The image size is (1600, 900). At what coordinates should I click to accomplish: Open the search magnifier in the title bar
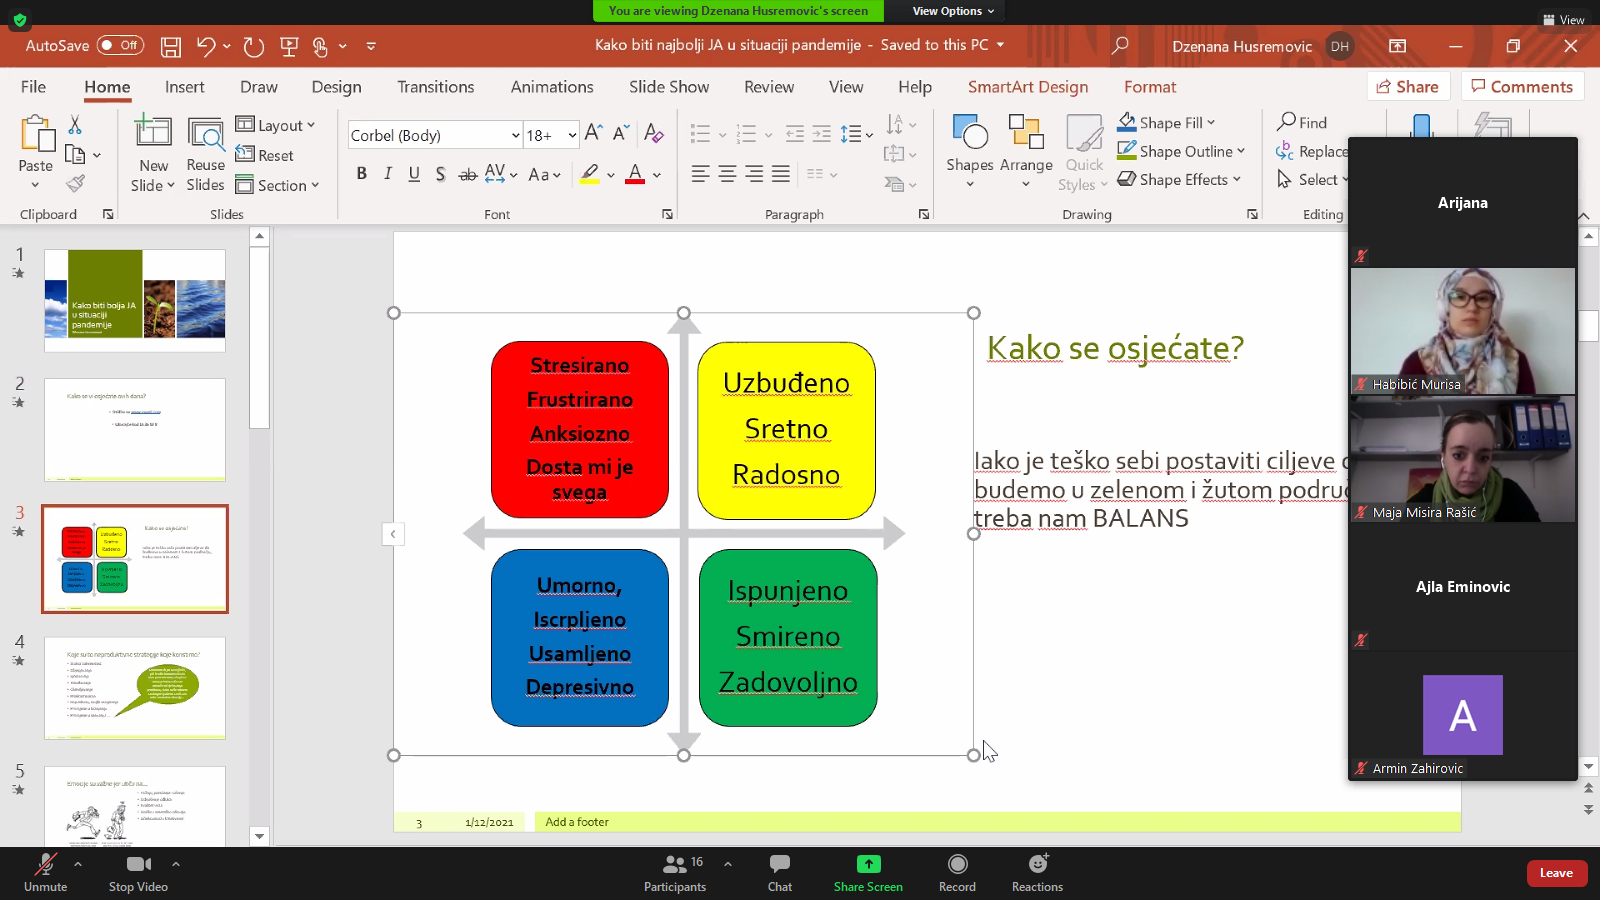(x=1120, y=45)
